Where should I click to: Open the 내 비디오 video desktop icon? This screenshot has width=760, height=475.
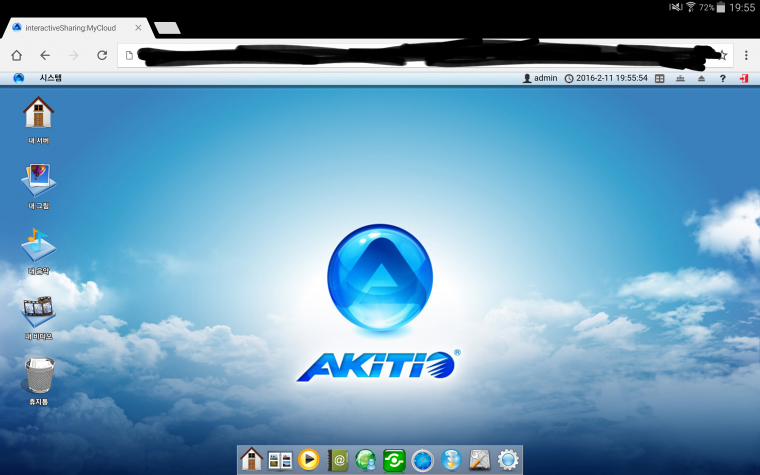(38, 311)
